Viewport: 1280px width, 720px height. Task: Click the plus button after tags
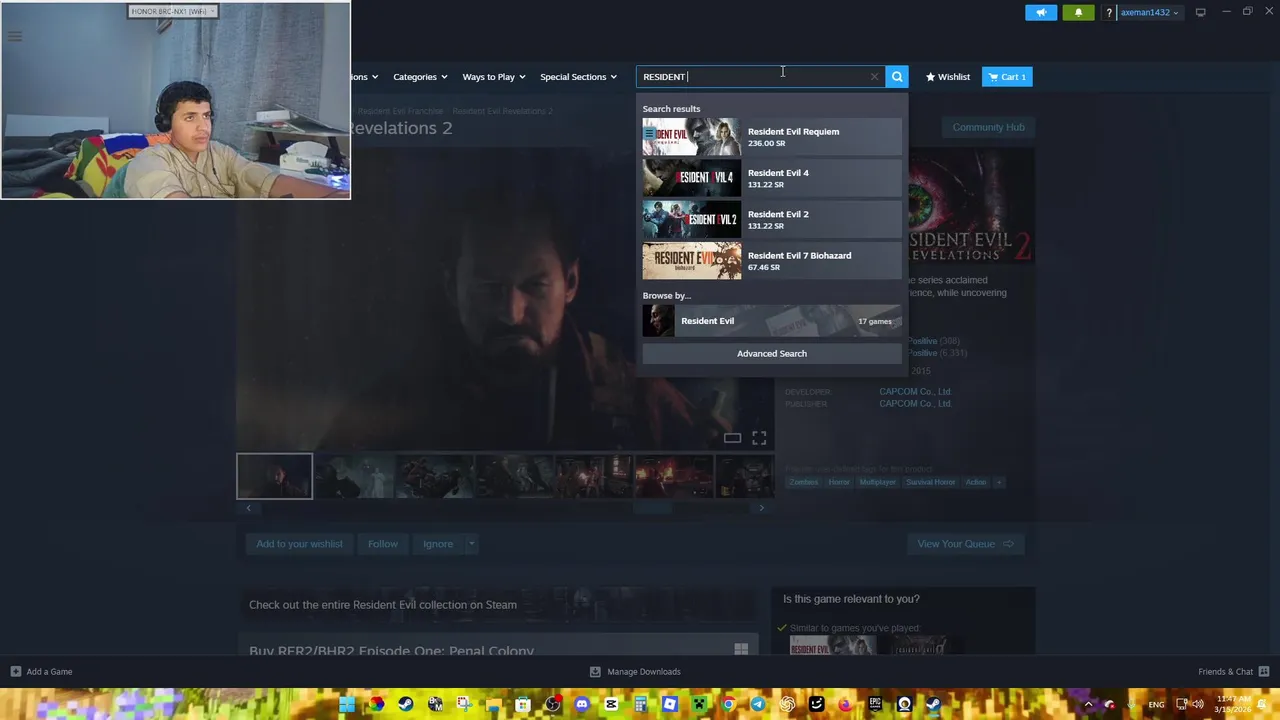pos(998,482)
